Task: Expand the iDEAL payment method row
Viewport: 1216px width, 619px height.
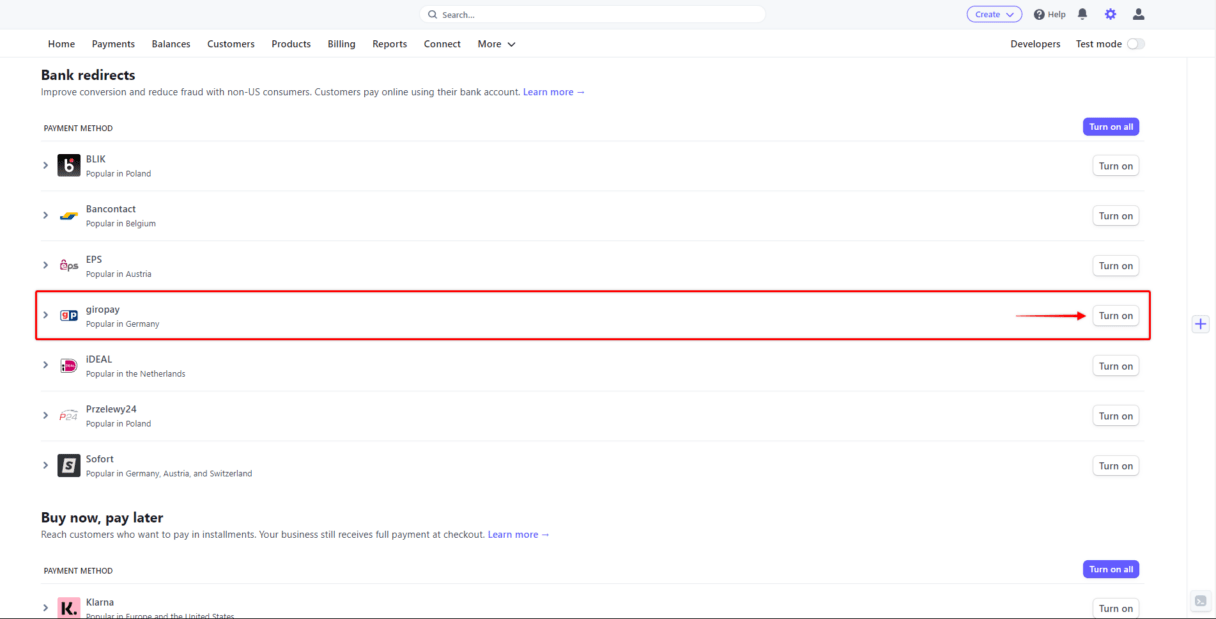Action: tap(45, 365)
